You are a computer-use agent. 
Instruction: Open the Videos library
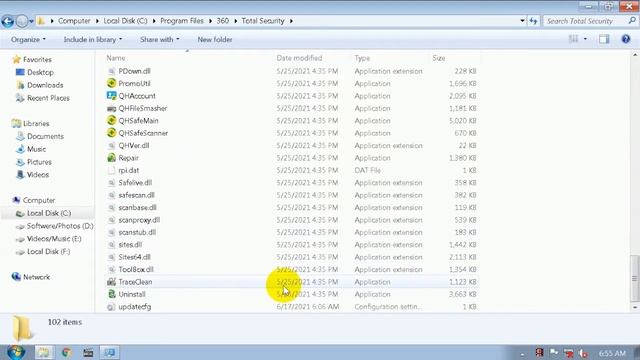click(x=38, y=175)
